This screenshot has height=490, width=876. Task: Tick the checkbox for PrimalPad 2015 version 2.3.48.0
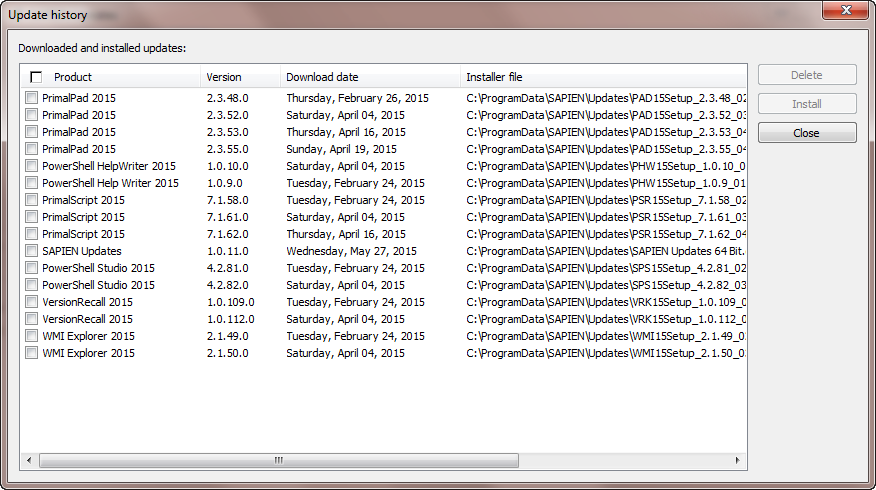31,98
